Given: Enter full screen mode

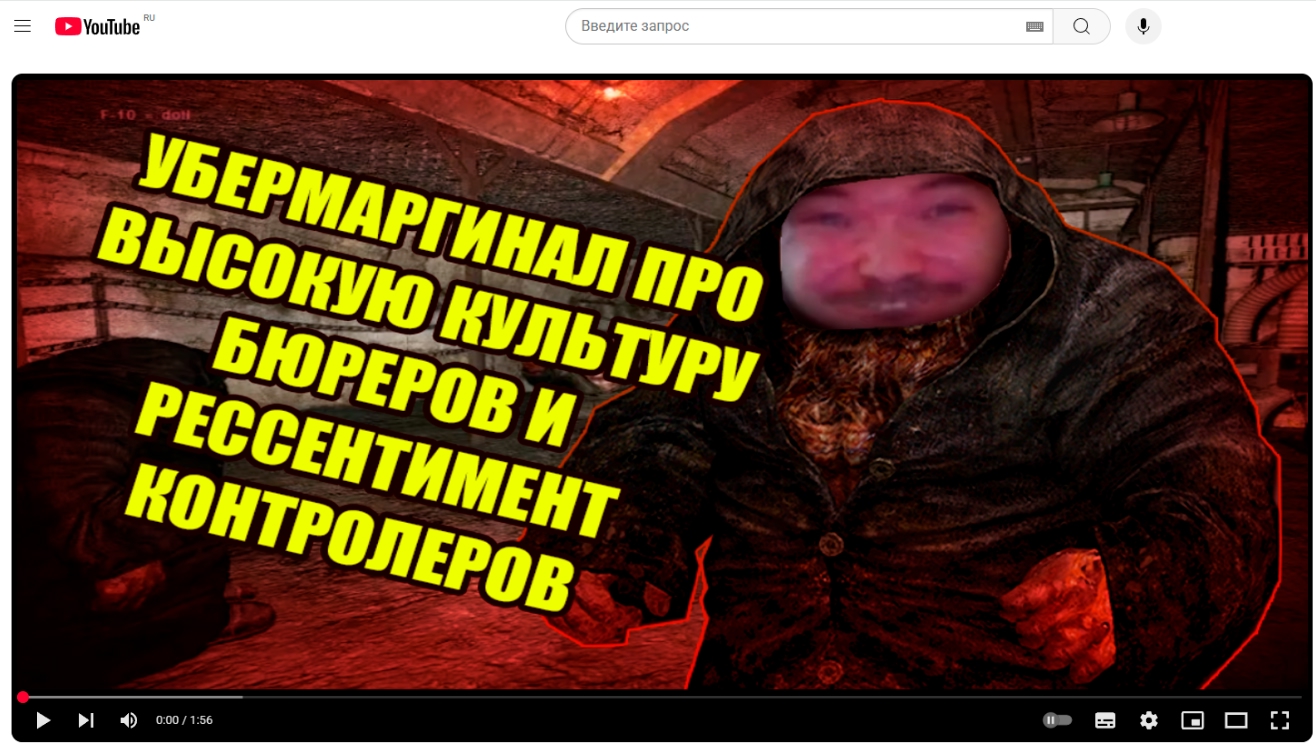Looking at the screenshot, I should click(x=1280, y=720).
